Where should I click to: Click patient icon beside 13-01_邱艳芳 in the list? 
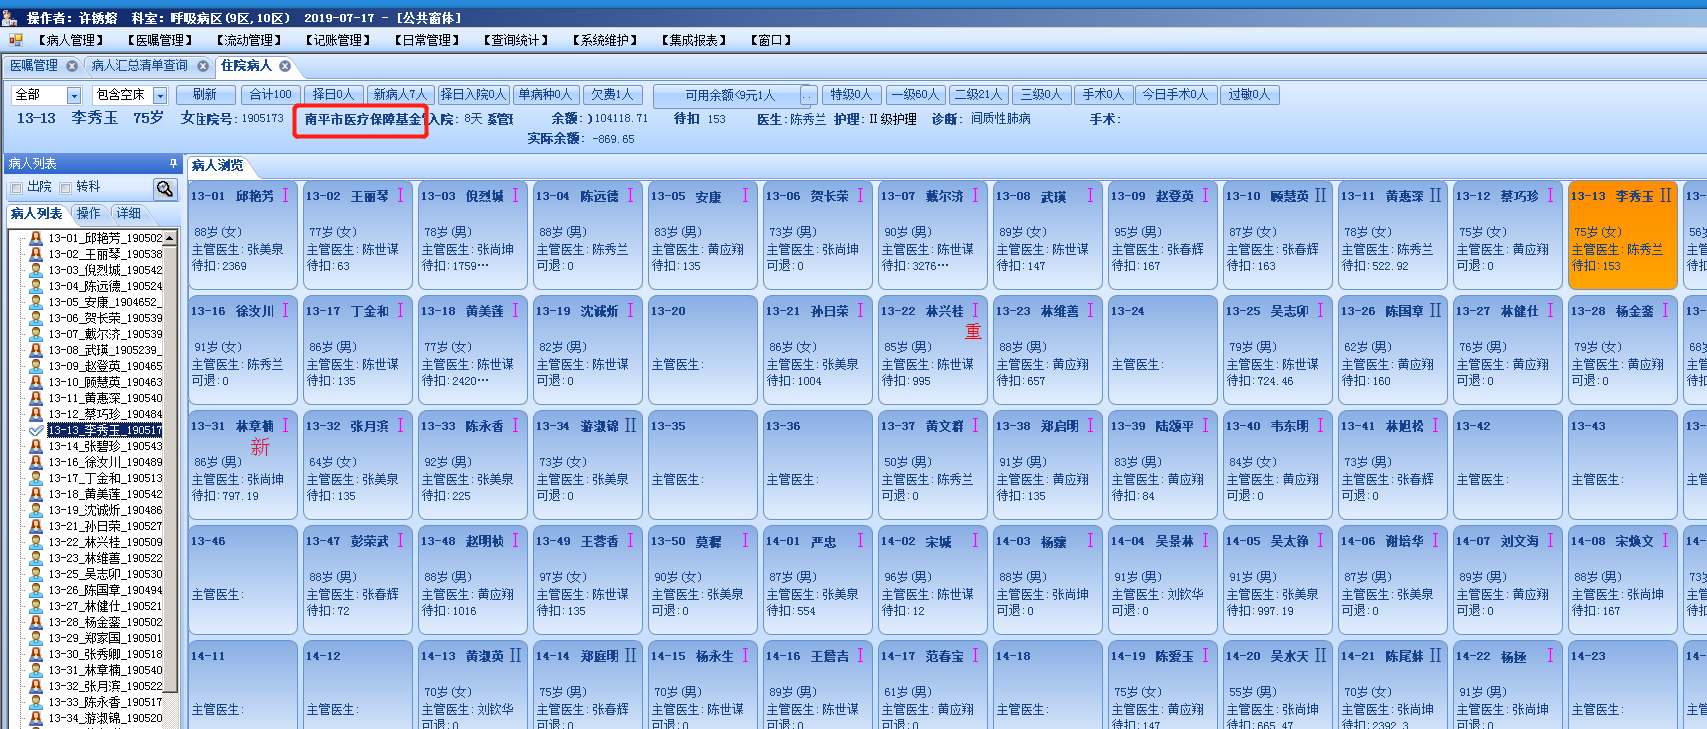(x=36, y=238)
